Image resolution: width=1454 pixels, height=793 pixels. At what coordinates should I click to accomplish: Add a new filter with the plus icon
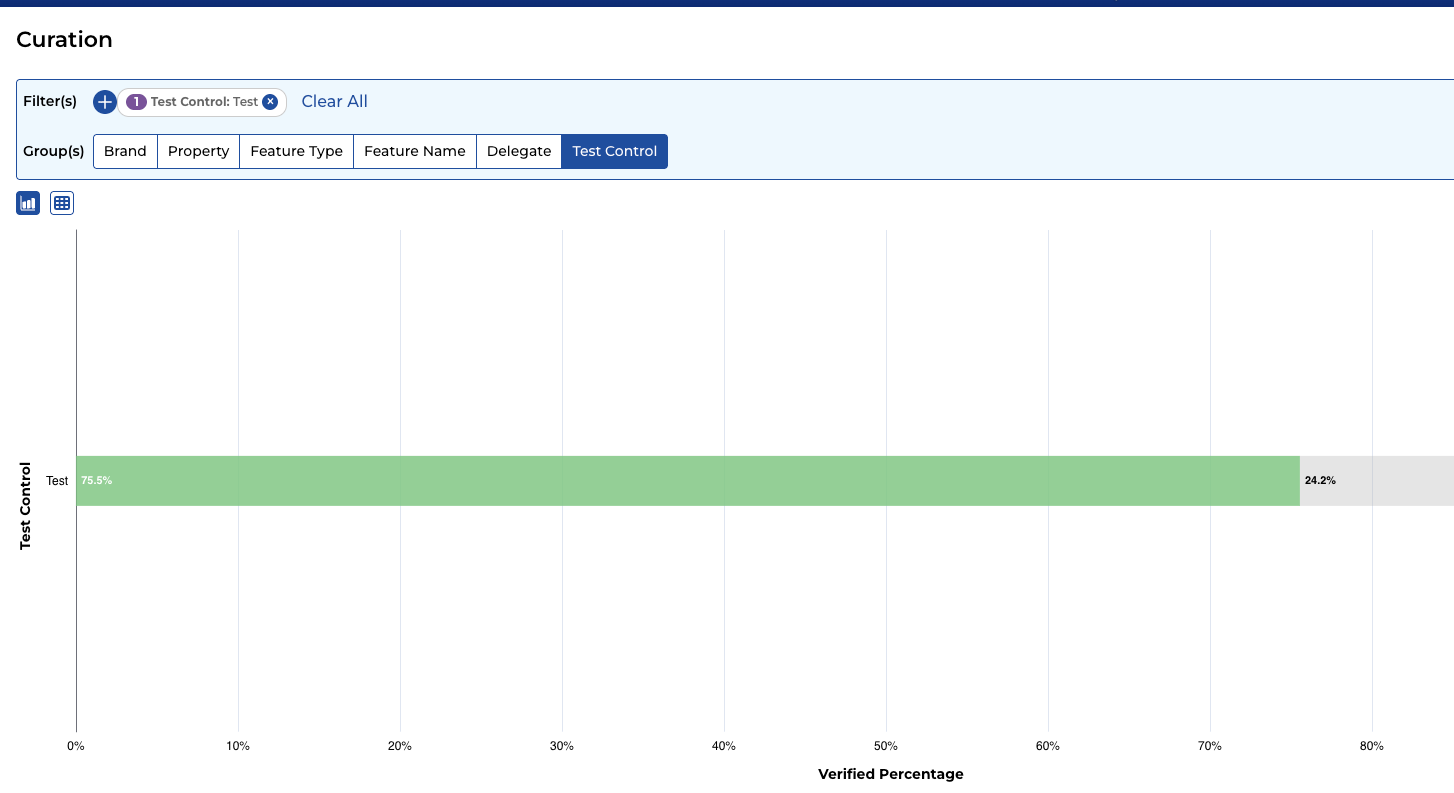point(105,102)
